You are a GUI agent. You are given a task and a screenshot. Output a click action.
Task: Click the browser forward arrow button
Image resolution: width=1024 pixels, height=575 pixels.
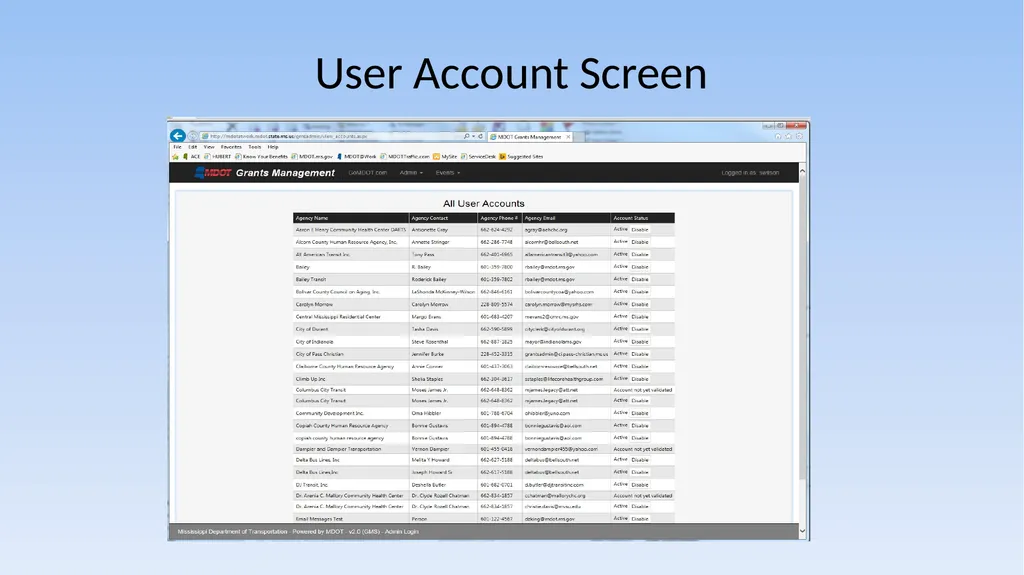[x=193, y=136]
